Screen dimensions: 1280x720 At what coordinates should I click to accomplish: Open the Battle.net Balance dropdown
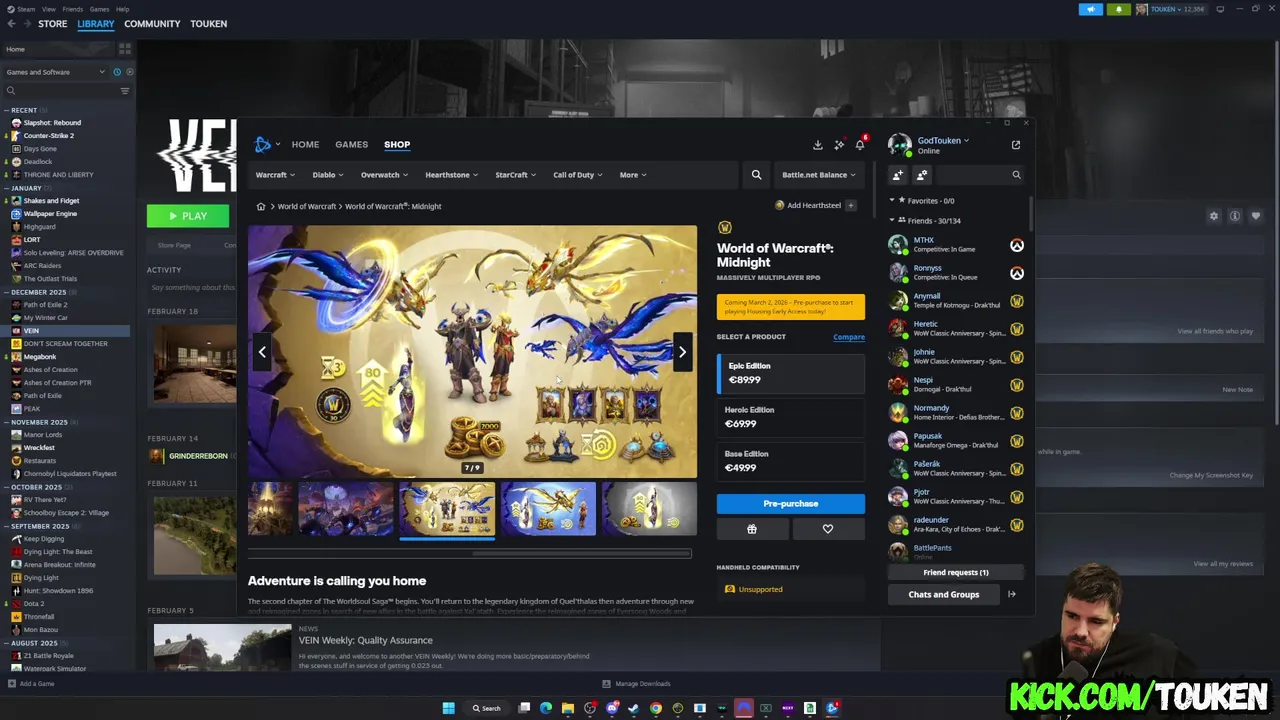tap(819, 175)
